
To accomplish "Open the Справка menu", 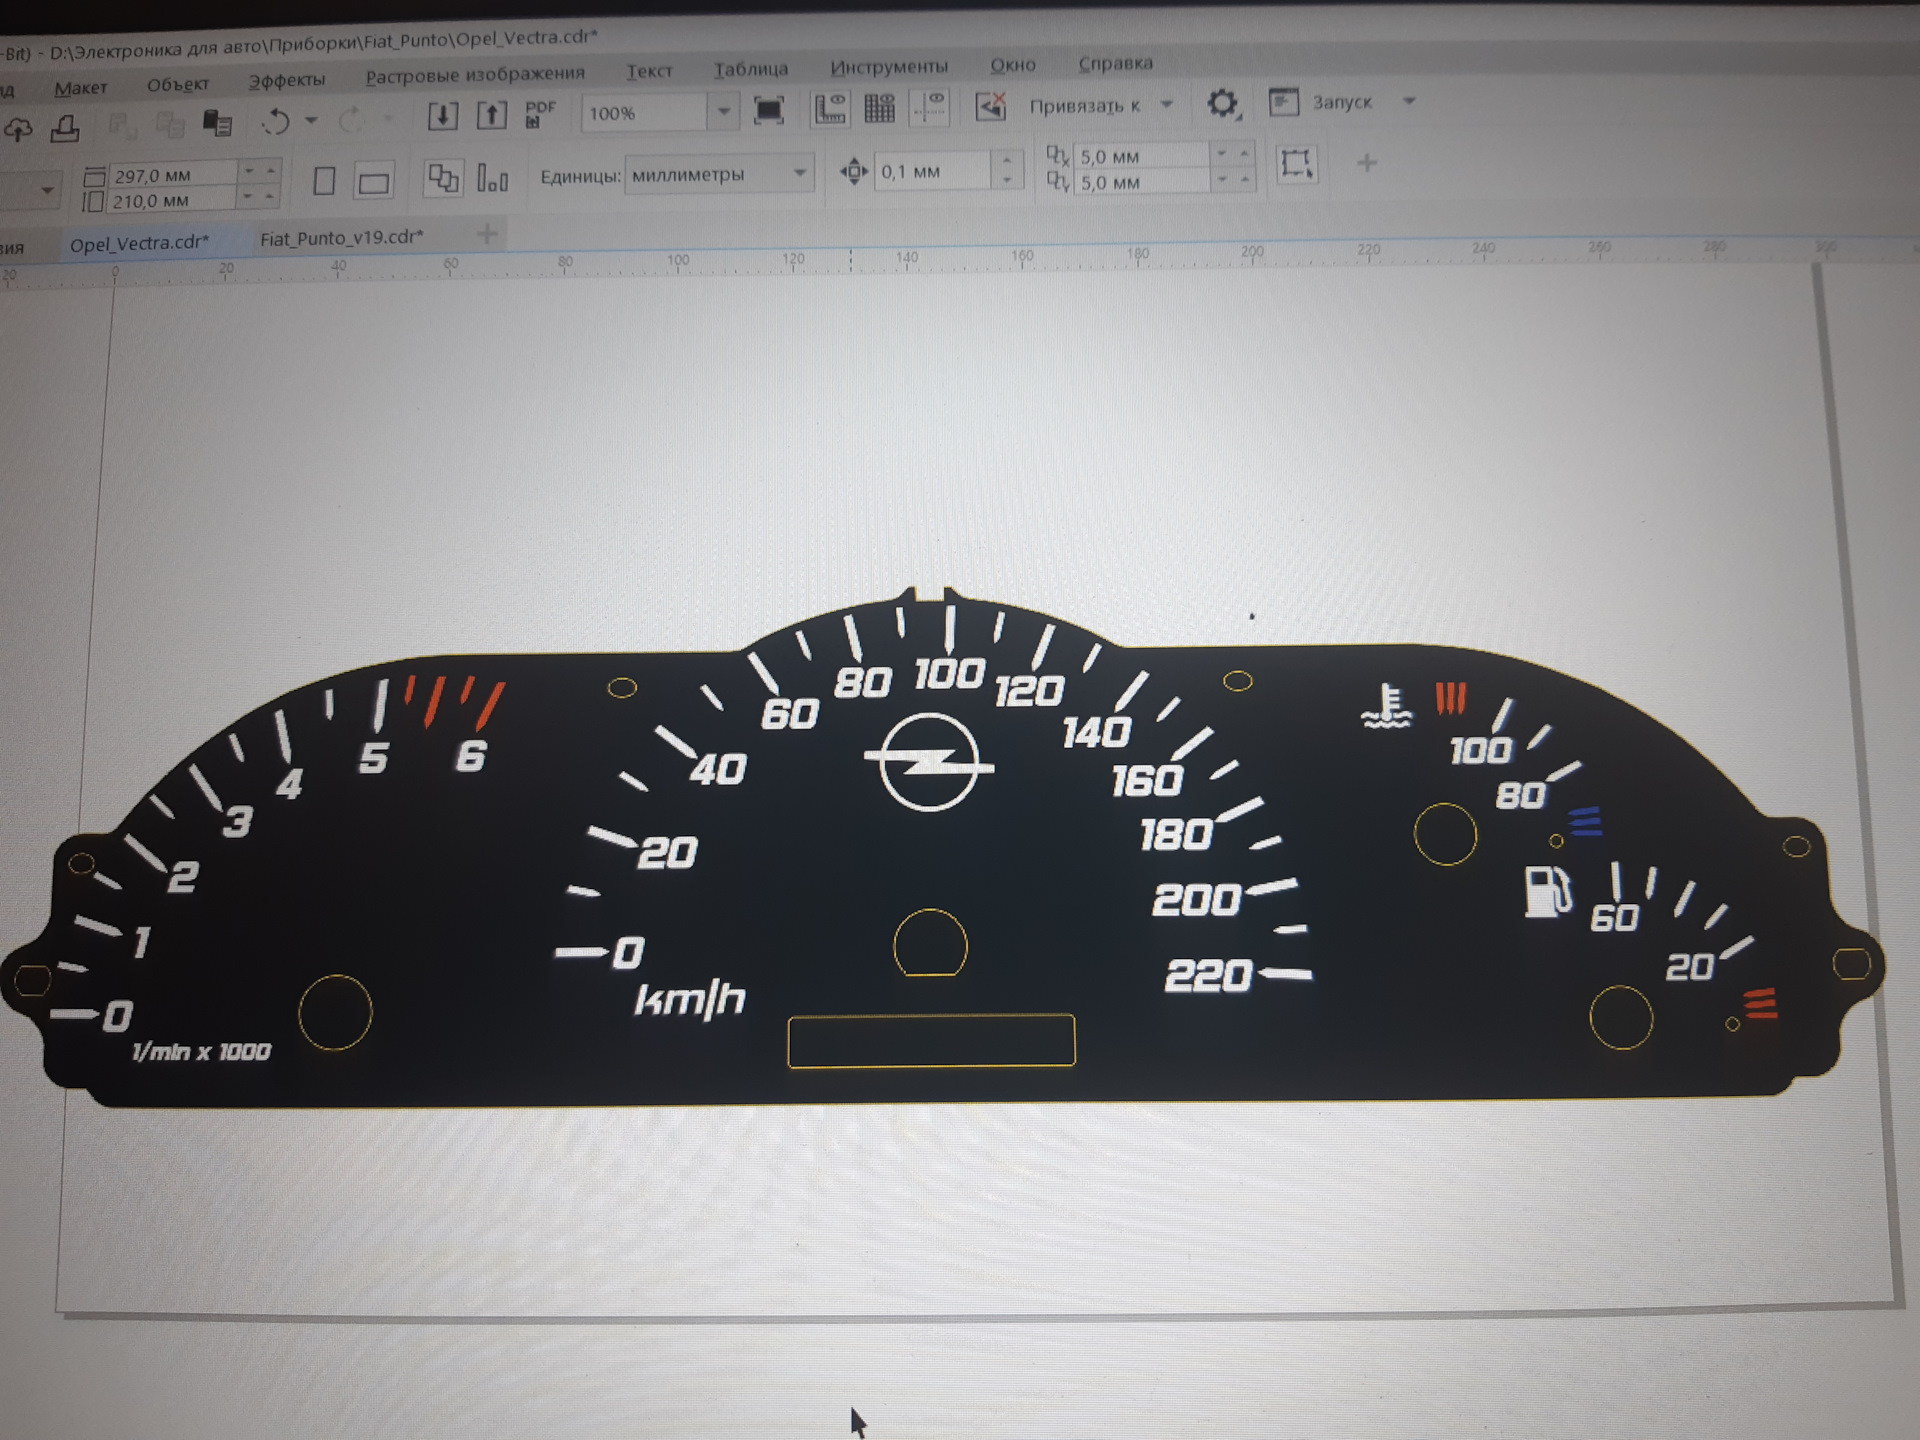I will point(1116,63).
